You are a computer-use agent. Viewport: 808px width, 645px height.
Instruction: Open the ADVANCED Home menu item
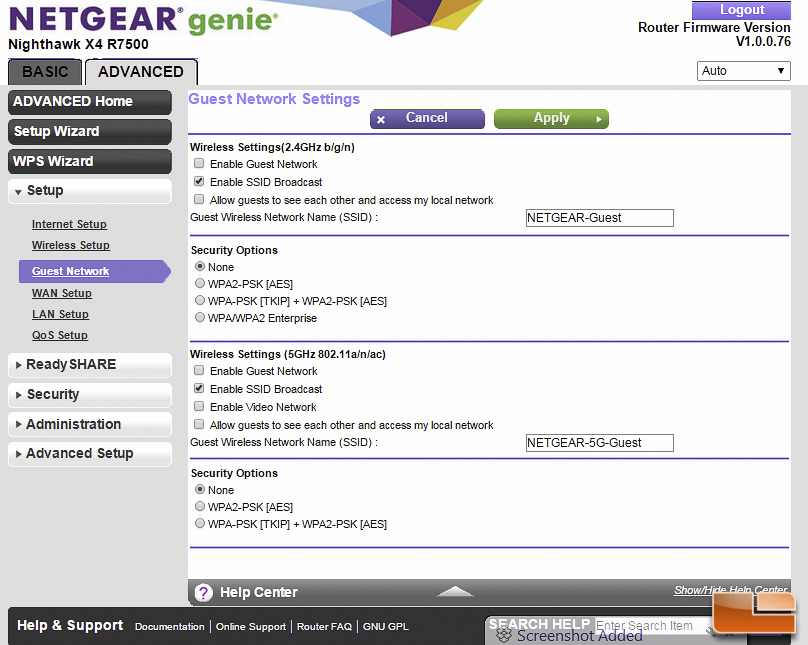(90, 102)
